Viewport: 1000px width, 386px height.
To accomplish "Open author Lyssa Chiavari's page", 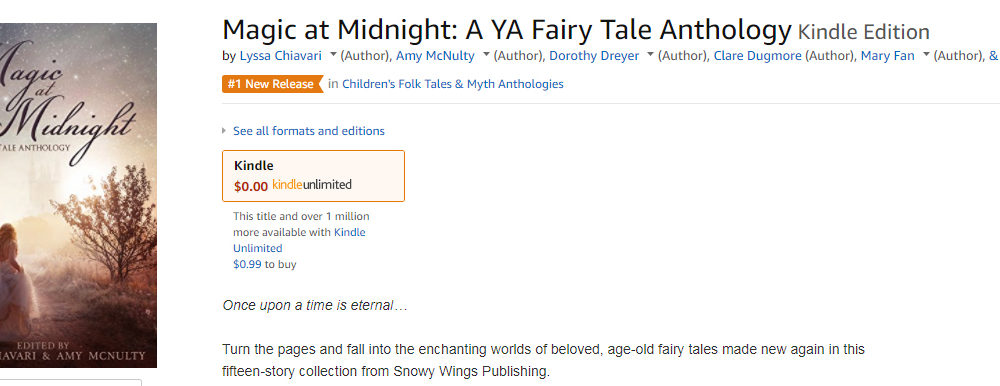I will click(x=281, y=56).
